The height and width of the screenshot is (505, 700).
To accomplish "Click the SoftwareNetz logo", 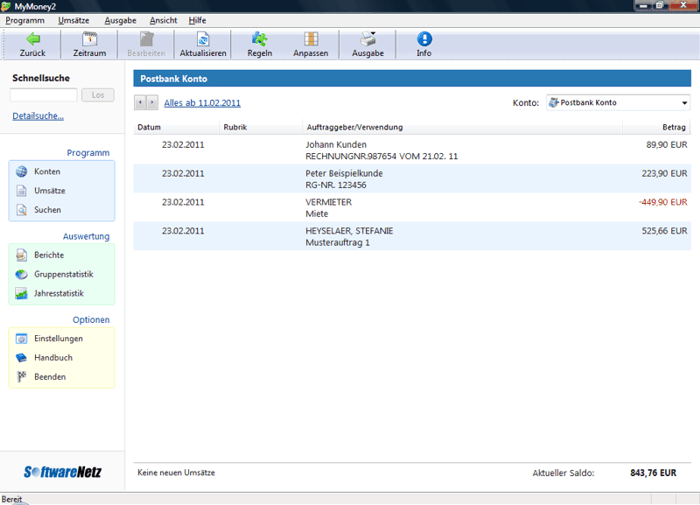I will pos(62,472).
